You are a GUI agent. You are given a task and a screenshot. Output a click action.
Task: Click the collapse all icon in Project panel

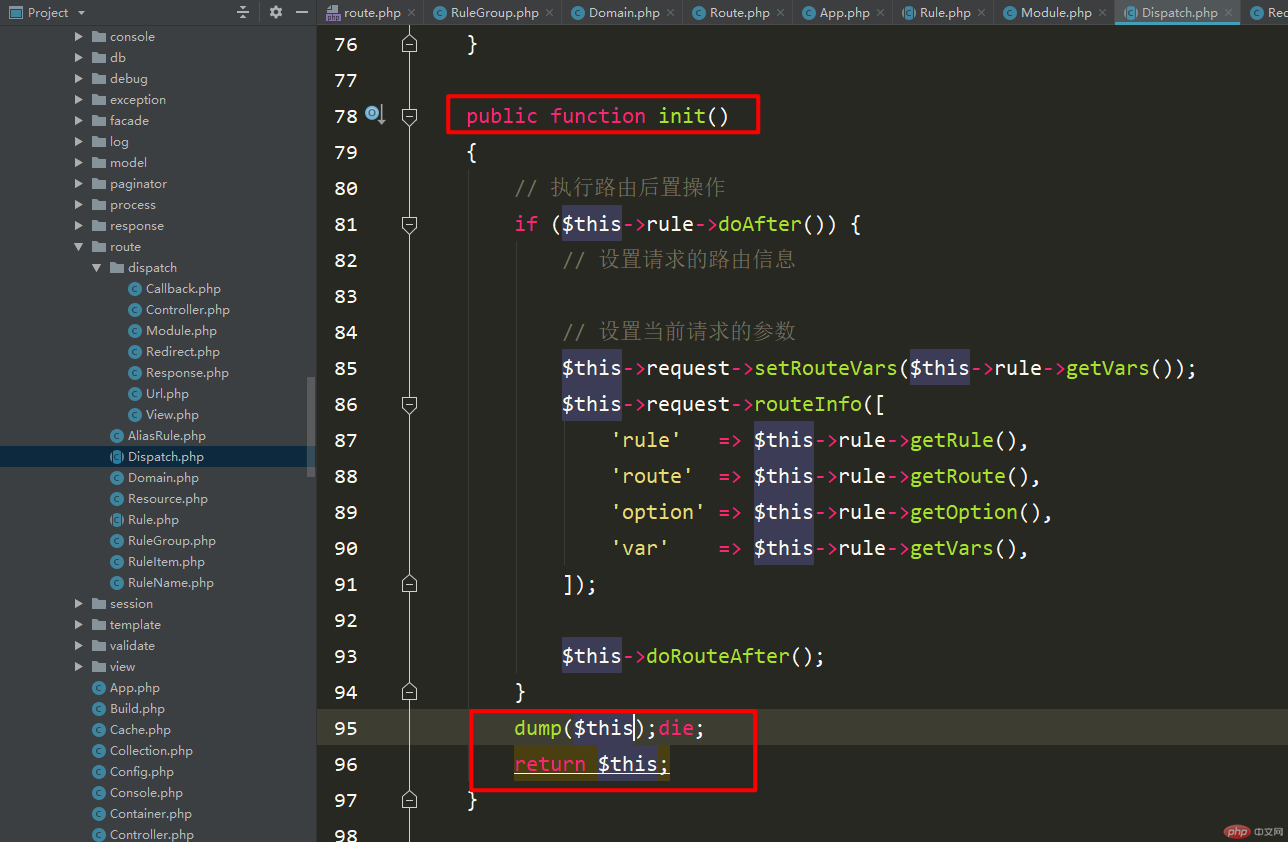[x=243, y=12]
